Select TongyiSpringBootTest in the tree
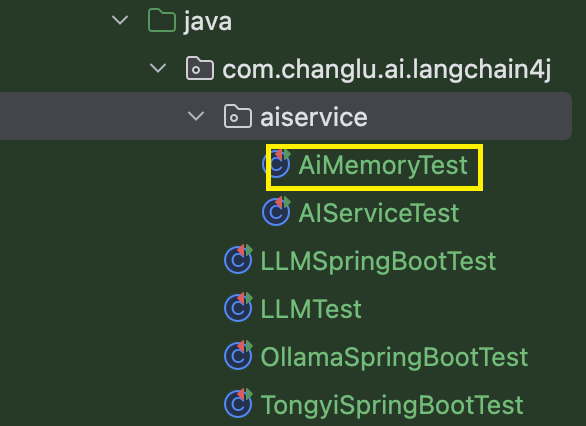 [x=392, y=405]
